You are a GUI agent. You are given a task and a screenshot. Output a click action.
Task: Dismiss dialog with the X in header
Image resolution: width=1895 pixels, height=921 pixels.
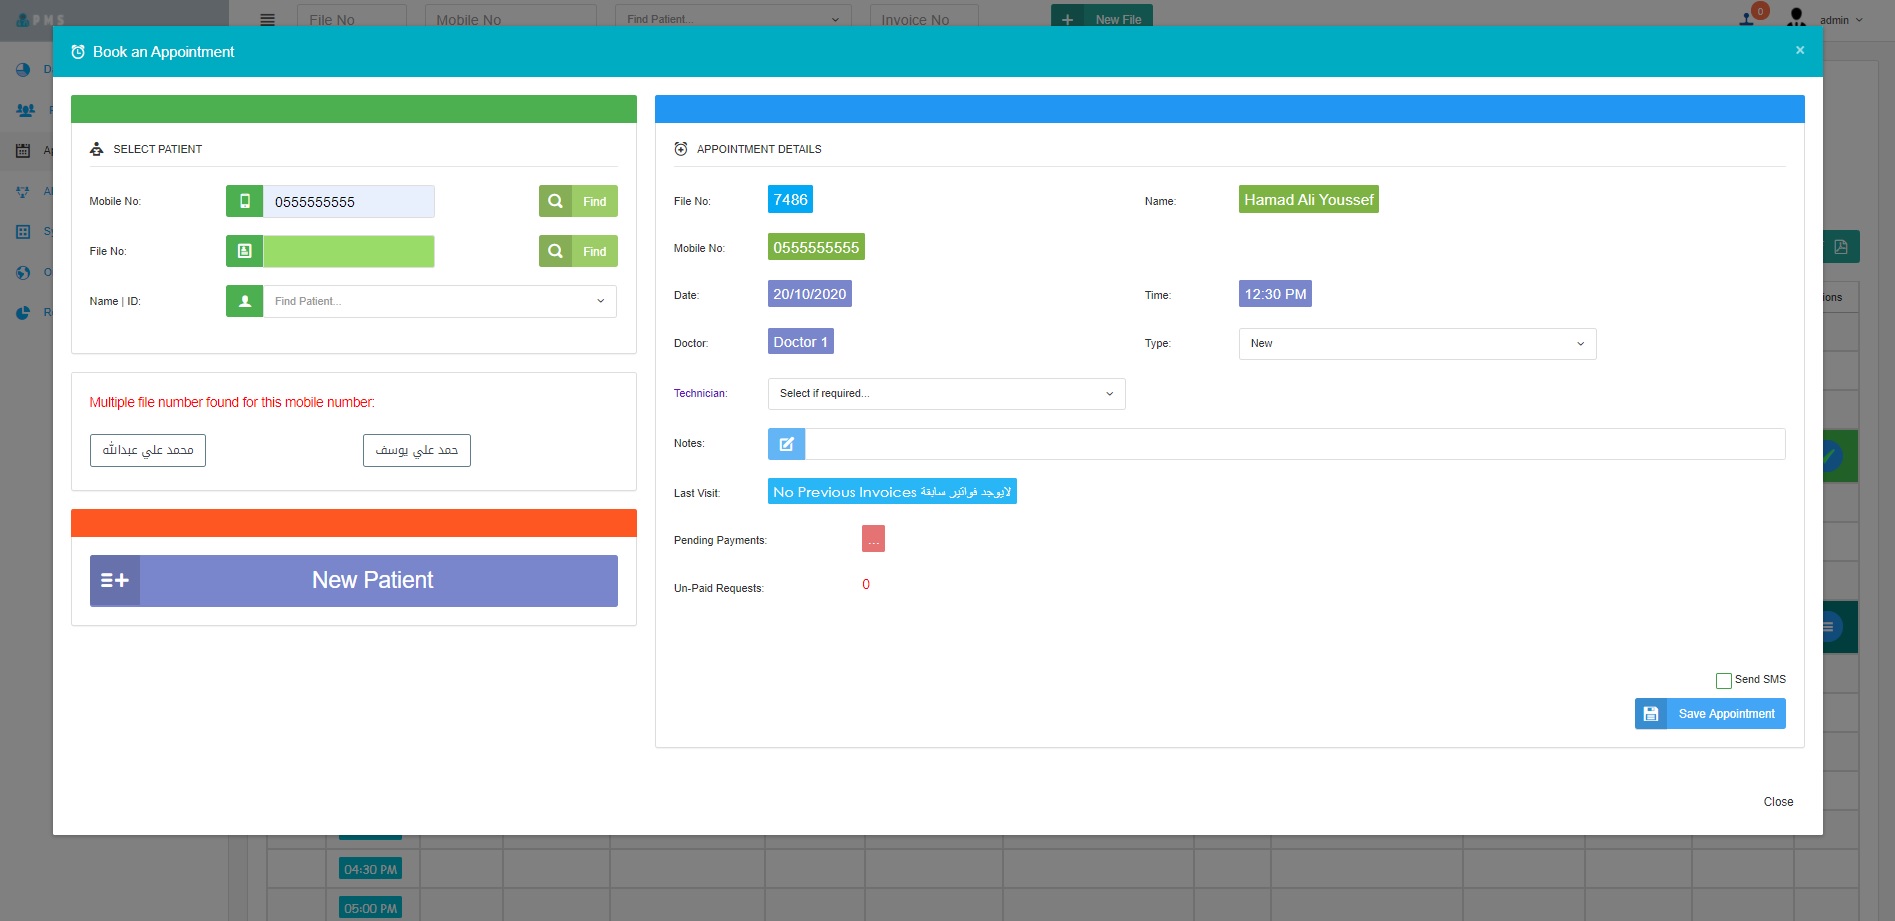(x=1800, y=50)
